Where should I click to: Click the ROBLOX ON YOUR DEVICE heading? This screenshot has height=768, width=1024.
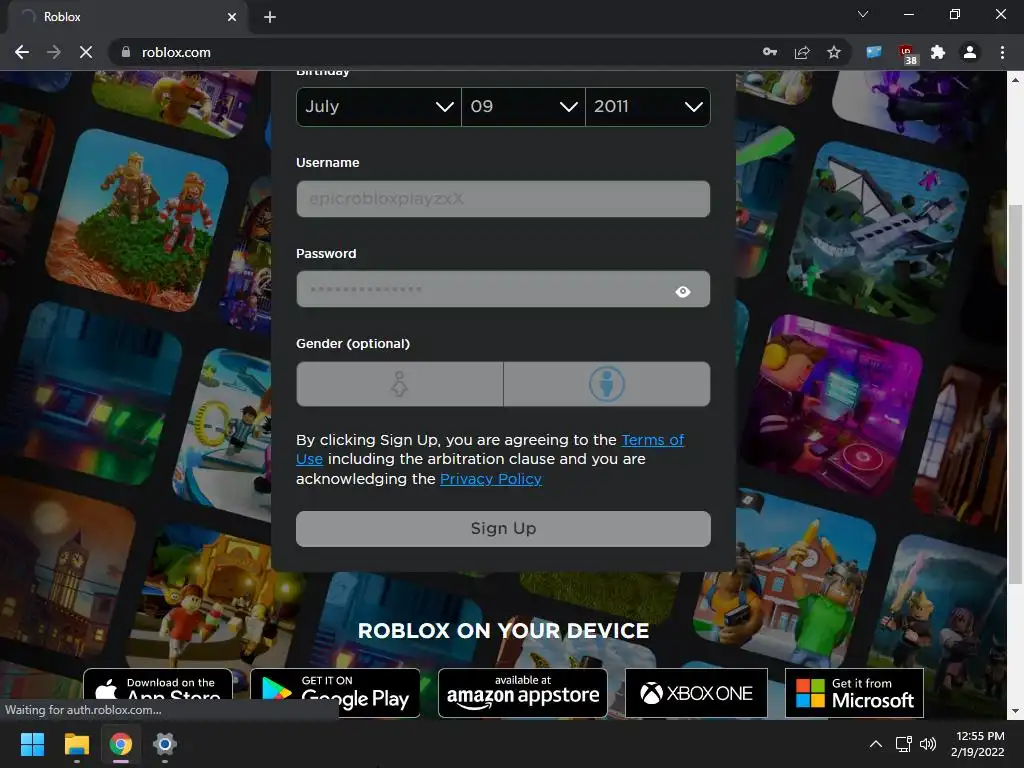503,630
